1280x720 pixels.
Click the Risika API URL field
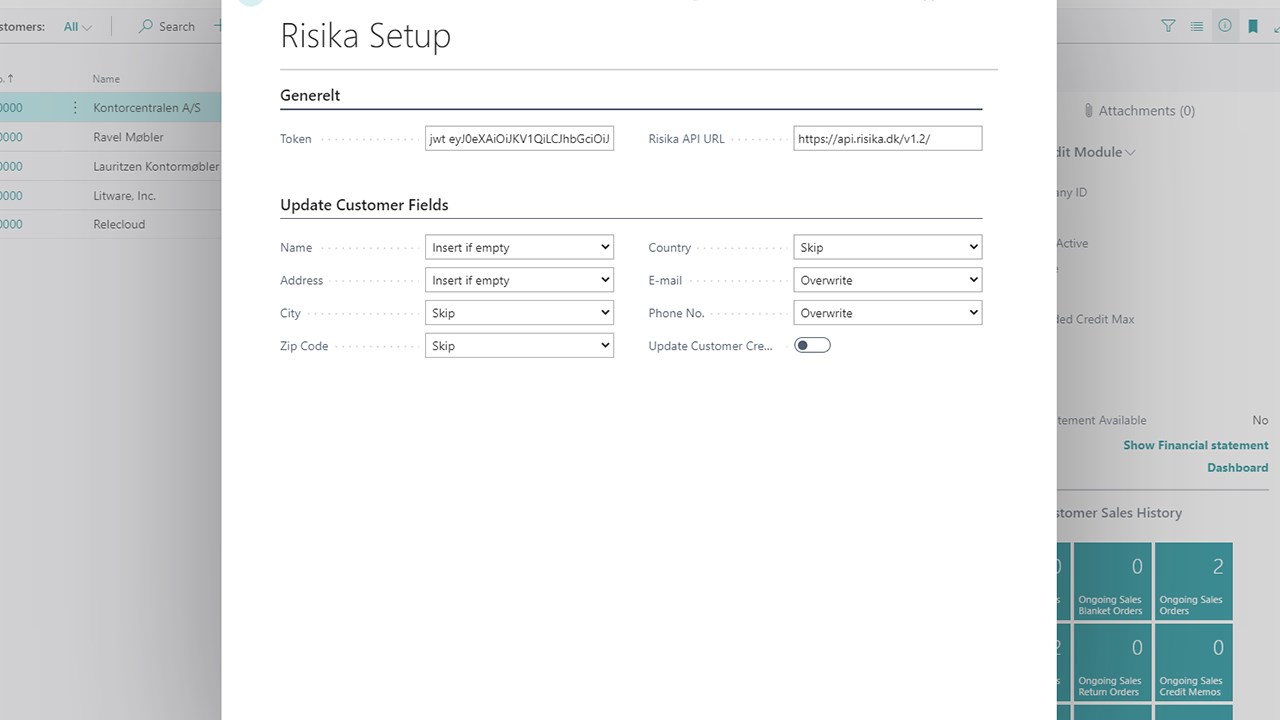click(888, 139)
